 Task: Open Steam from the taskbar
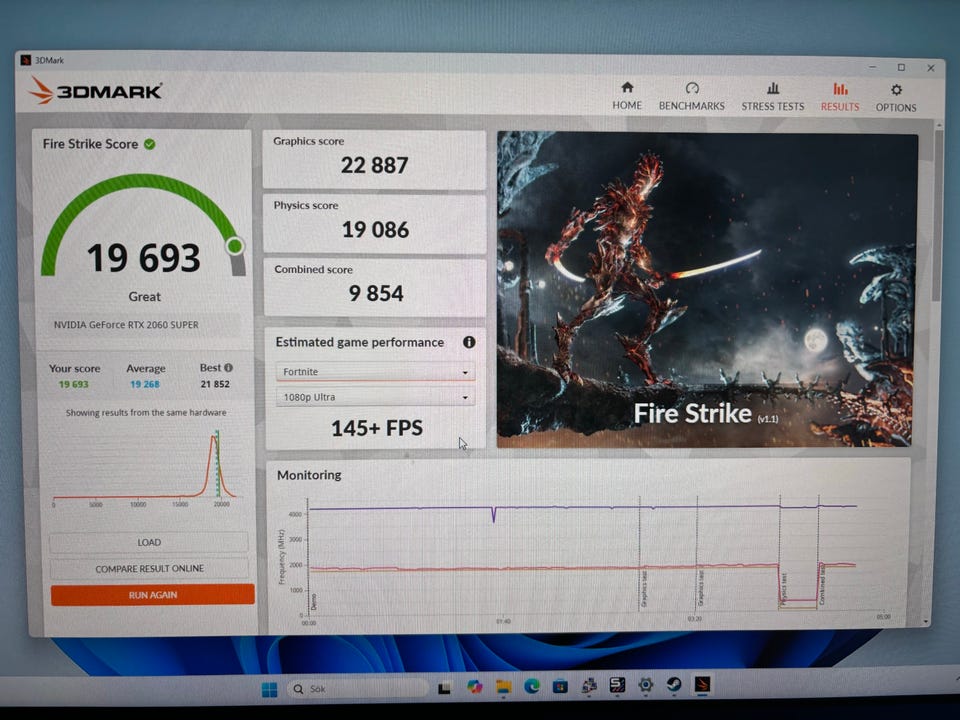674,684
